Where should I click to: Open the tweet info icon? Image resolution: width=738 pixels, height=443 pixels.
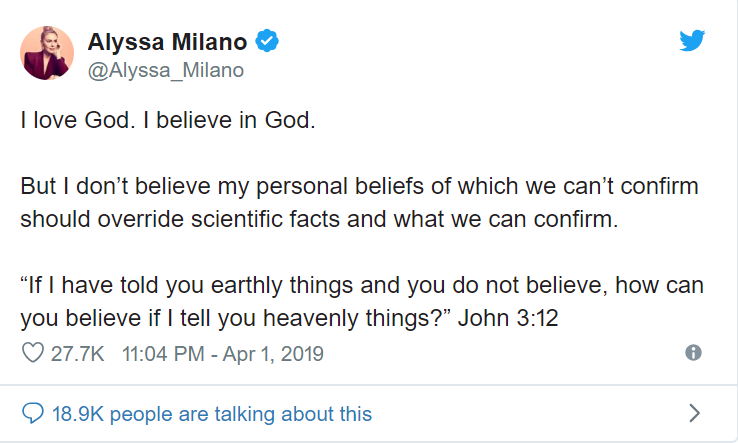point(693,353)
